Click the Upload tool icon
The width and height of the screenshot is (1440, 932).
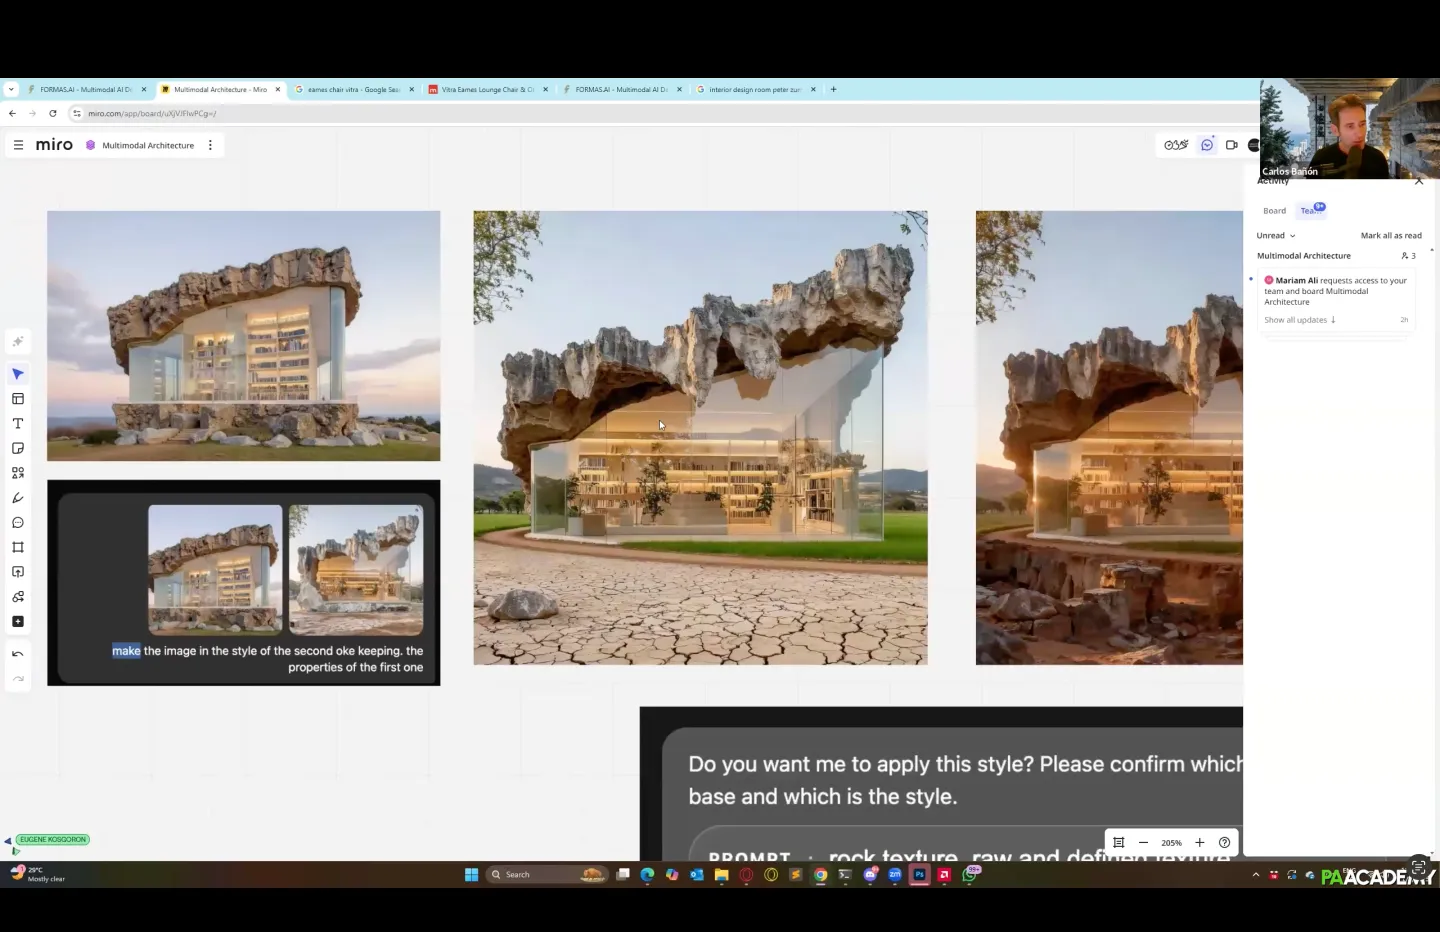point(18,572)
